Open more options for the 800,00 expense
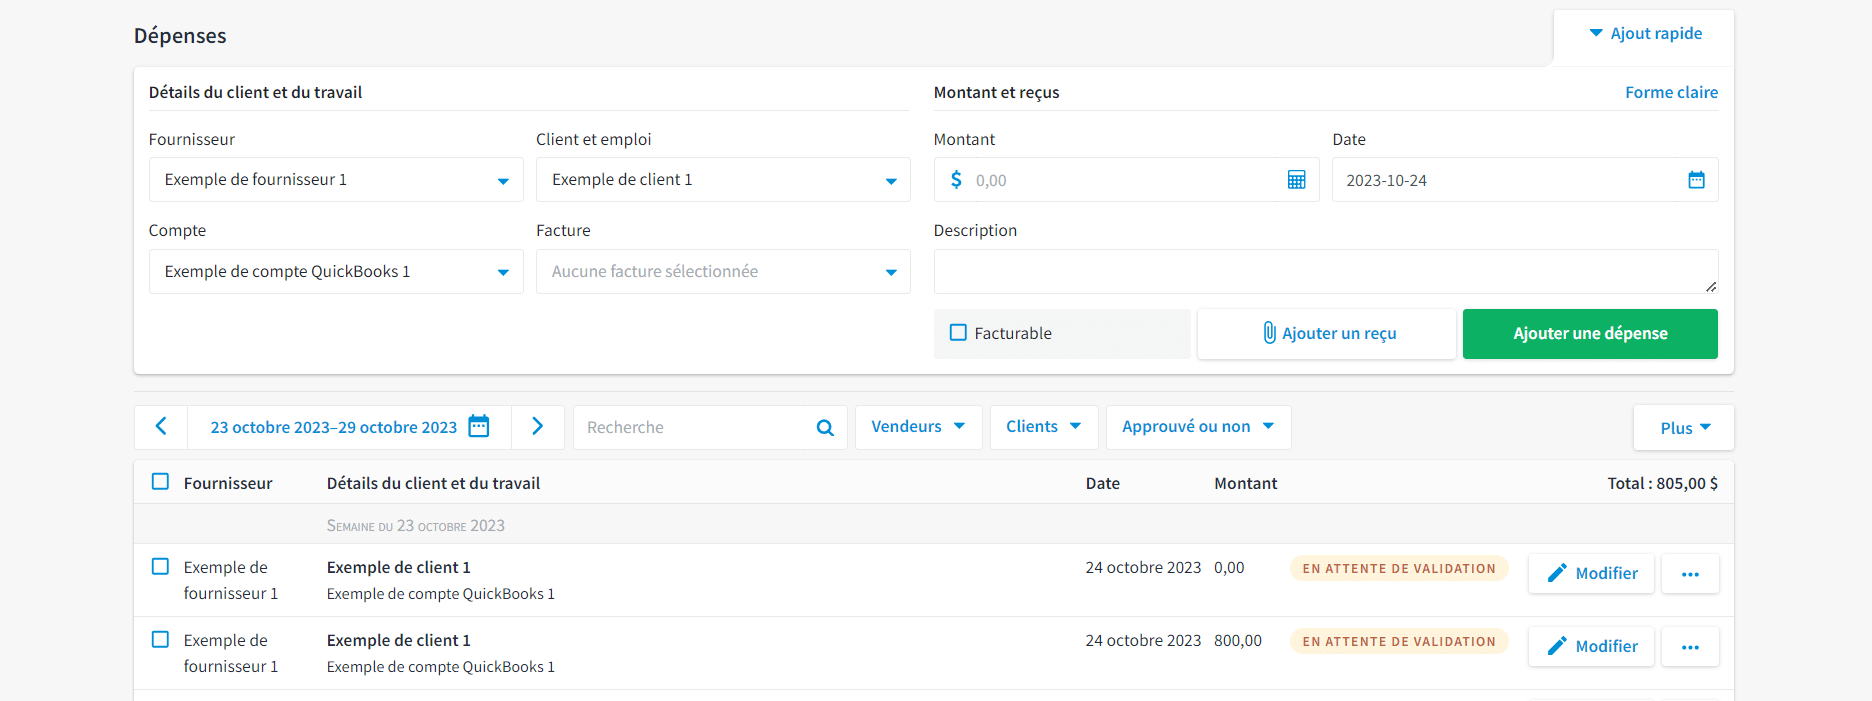 [x=1690, y=647]
